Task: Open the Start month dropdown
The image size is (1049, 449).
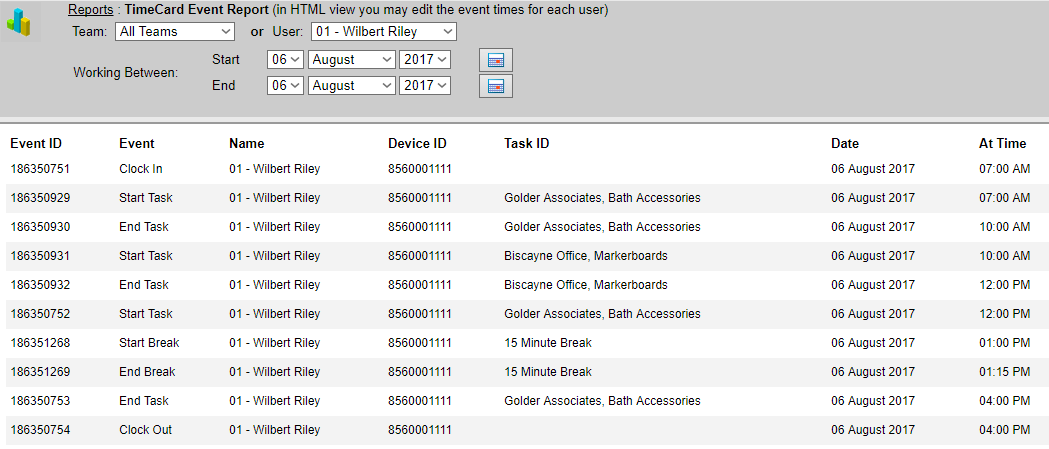Action: 351,60
